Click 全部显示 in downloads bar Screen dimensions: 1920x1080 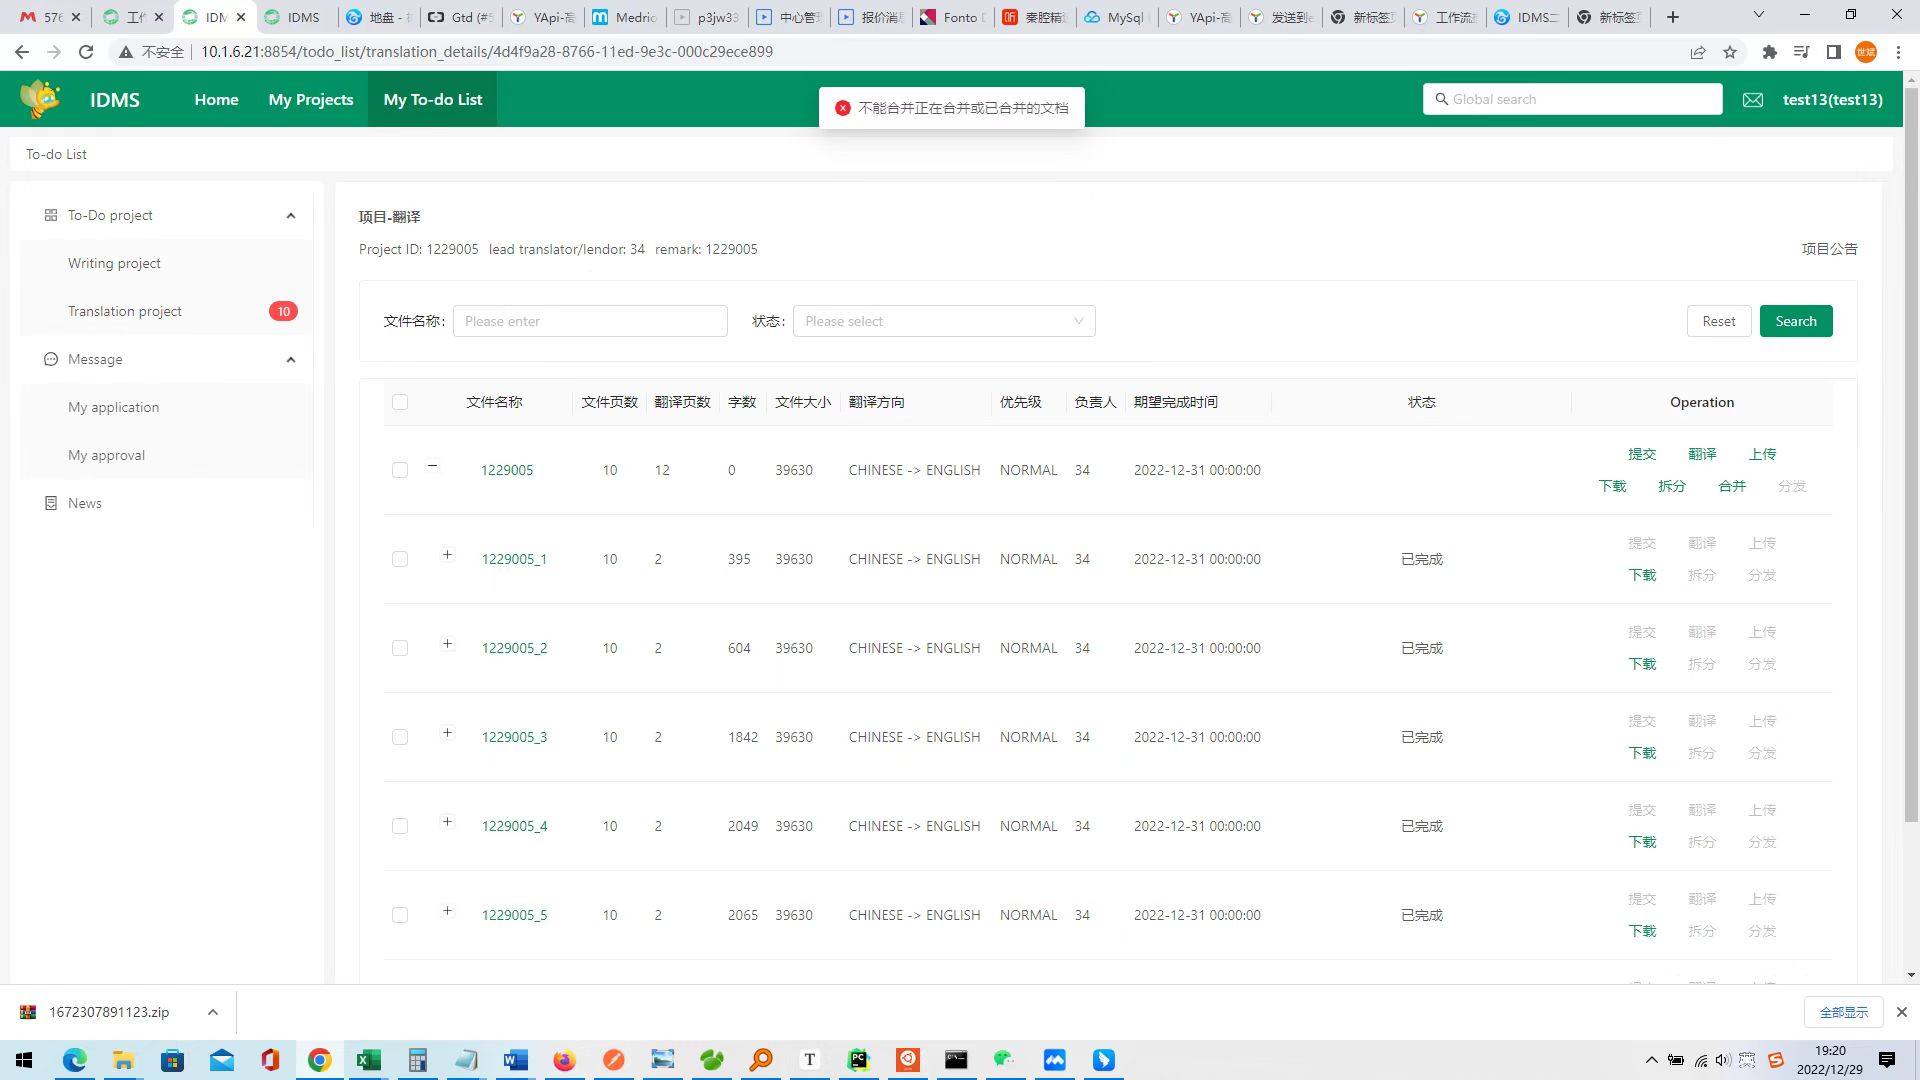[1843, 1012]
